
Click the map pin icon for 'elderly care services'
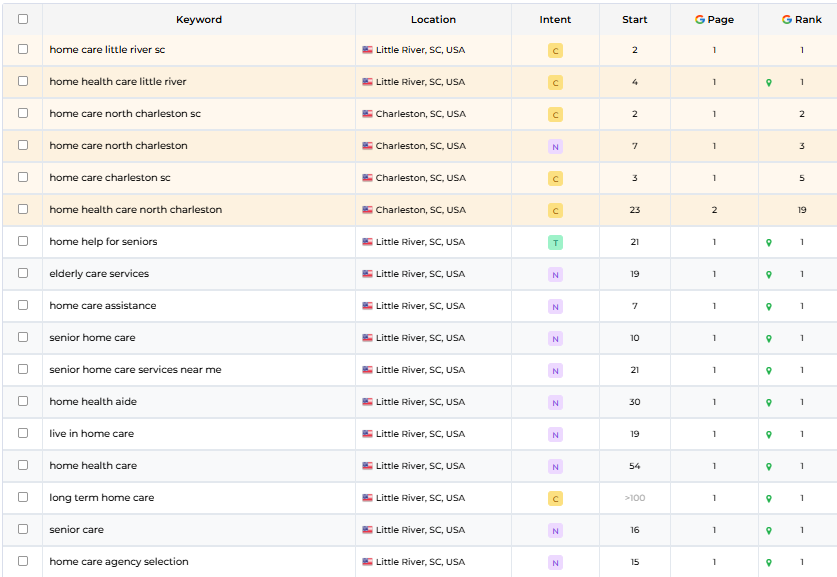[x=769, y=275]
